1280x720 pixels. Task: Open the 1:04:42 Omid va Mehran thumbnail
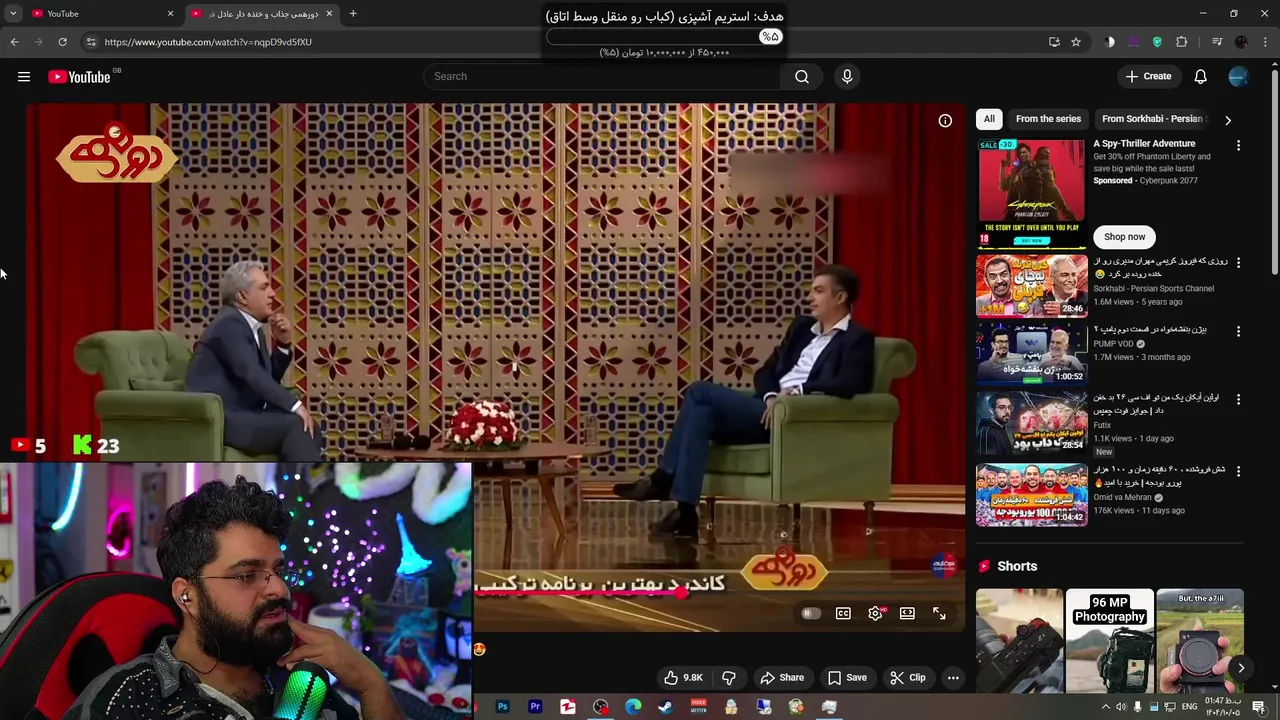[x=1031, y=494]
